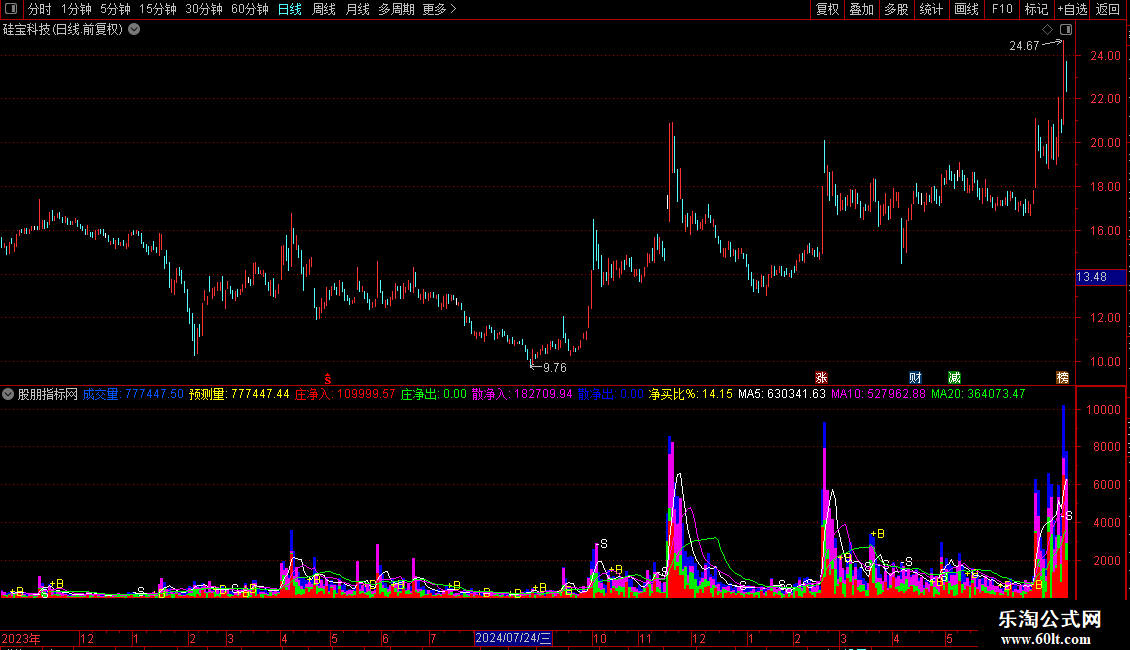
Task: Open the 画线 drawing tools
Action: pyautogui.click(x=966, y=9)
